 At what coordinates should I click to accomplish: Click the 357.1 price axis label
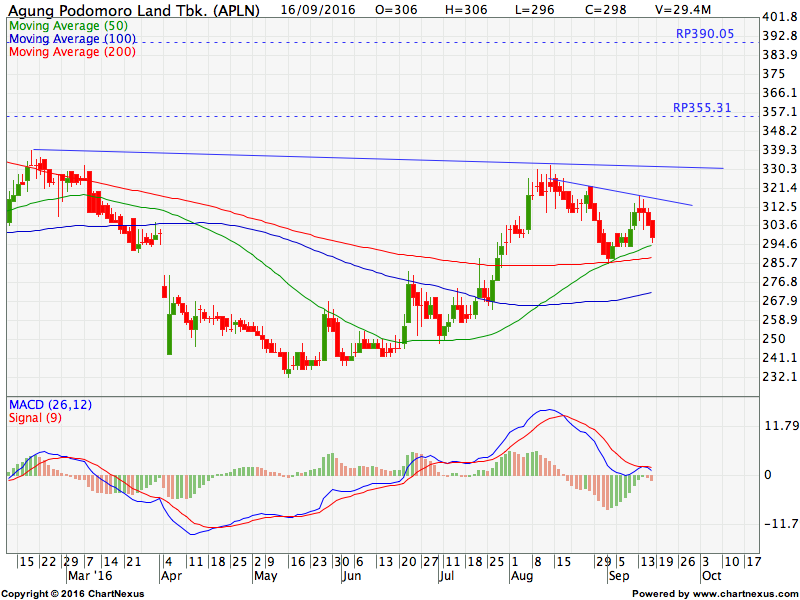tap(779, 112)
